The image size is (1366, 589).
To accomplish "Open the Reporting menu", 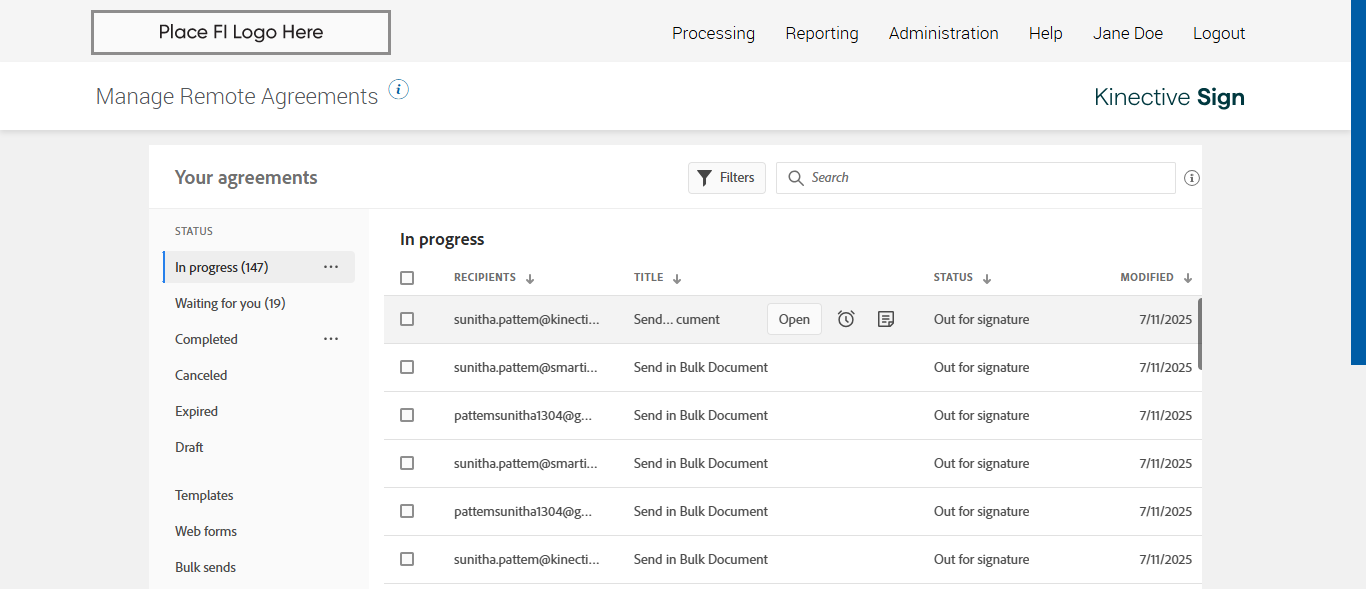I will coord(821,33).
